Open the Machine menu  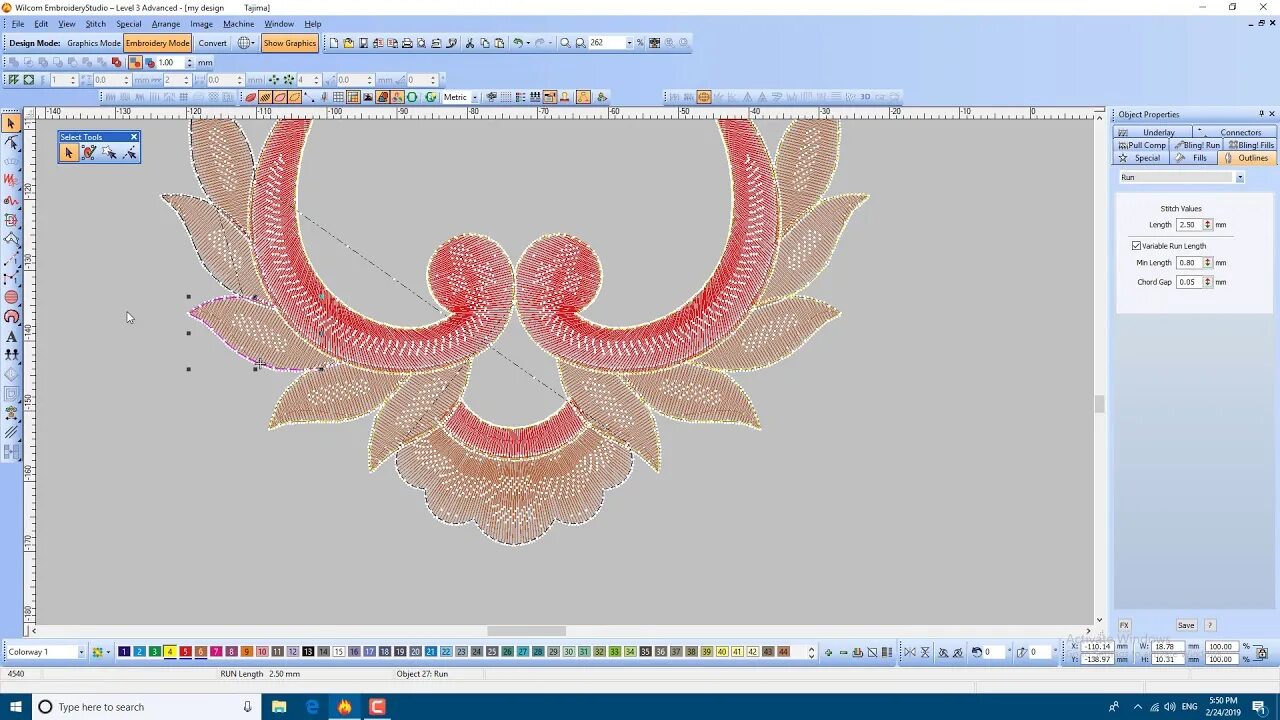pyautogui.click(x=238, y=24)
